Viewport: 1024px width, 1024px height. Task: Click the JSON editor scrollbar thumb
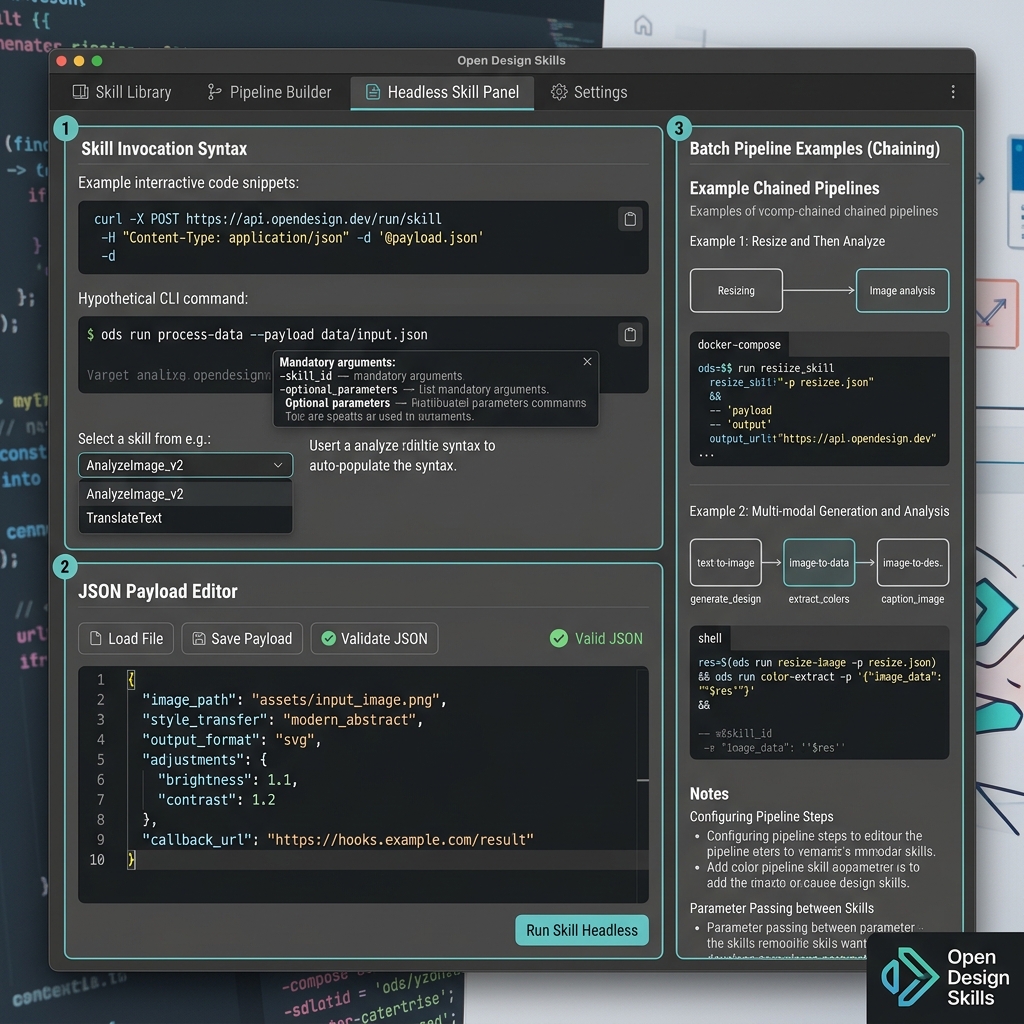pyautogui.click(x=643, y=780)
